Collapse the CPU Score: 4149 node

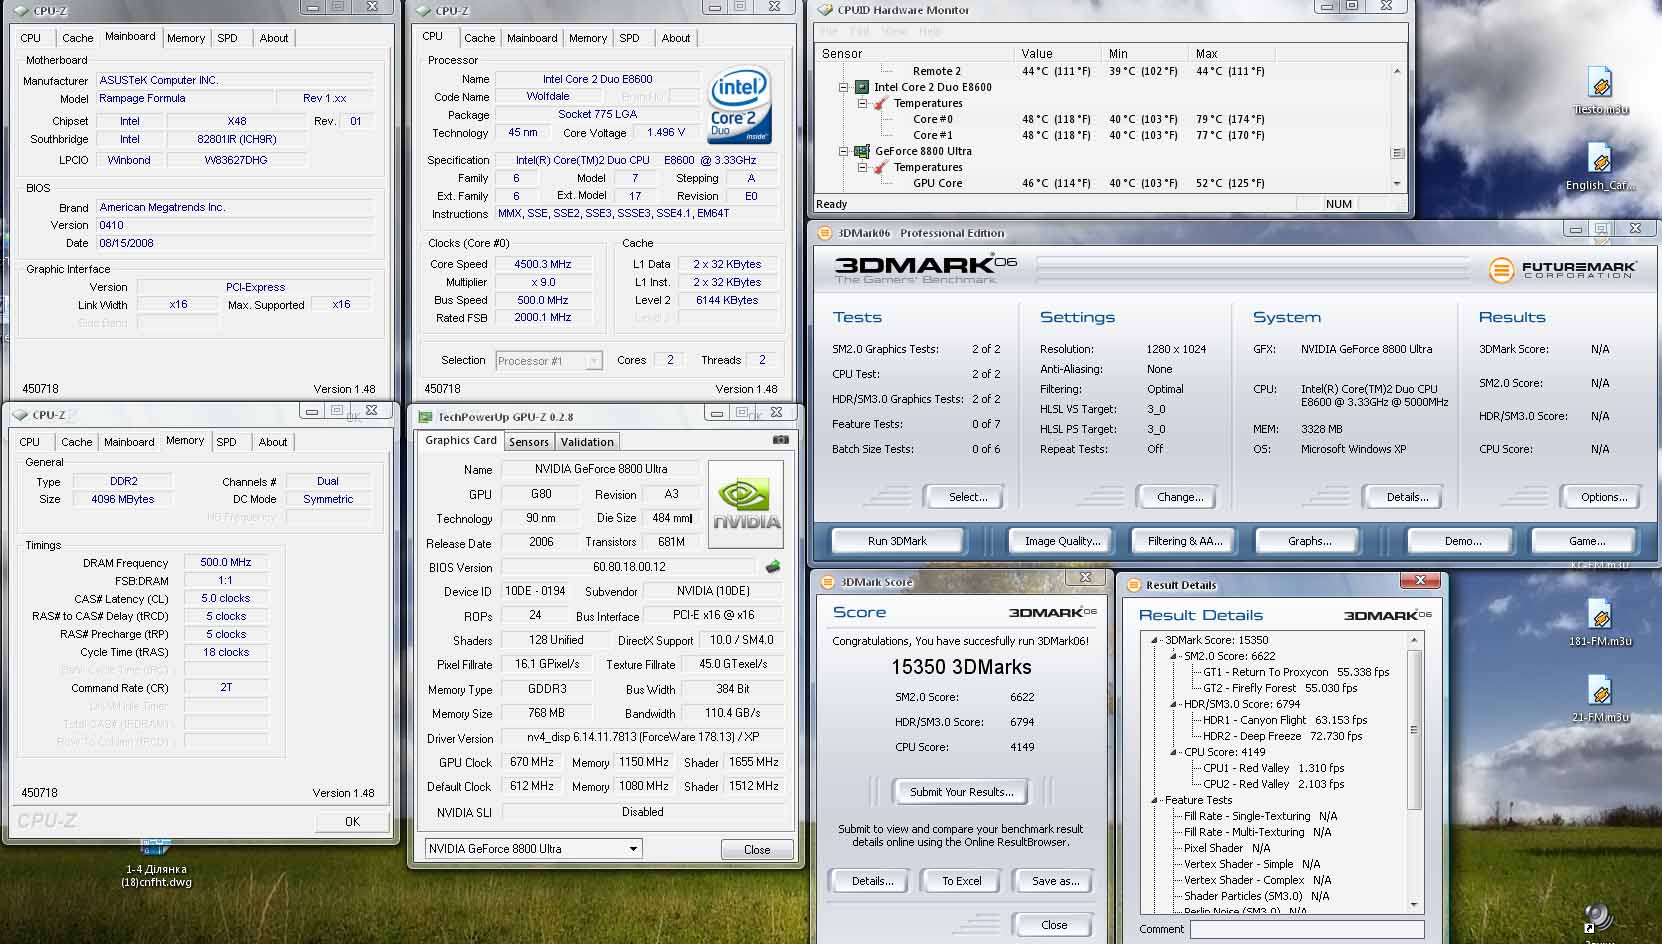[x=1174, y=752]
